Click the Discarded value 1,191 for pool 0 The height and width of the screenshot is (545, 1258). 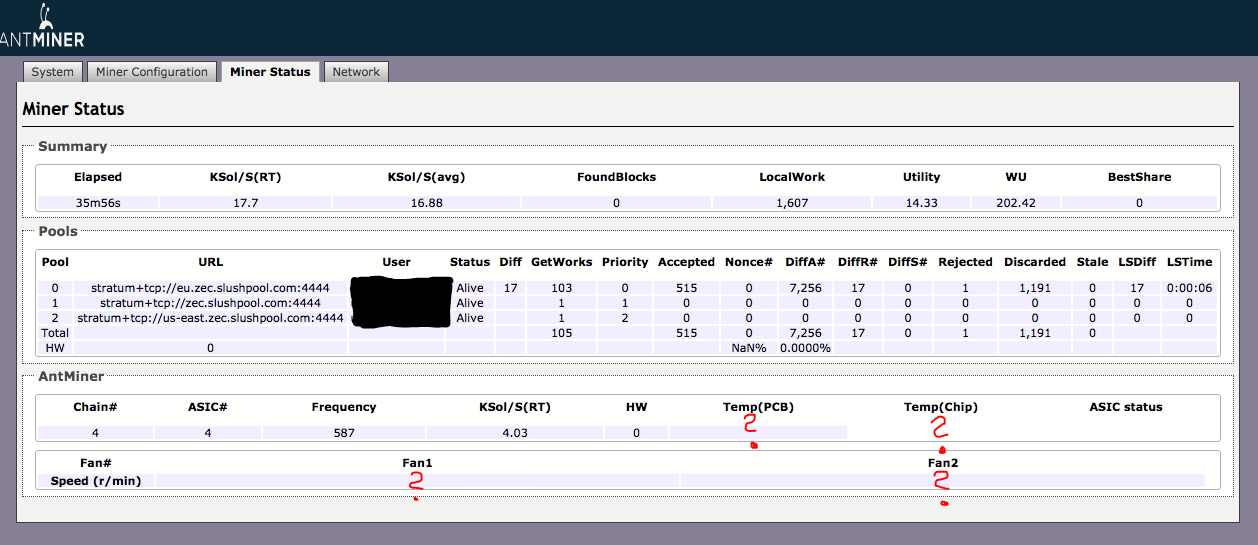pos(1035,288)
